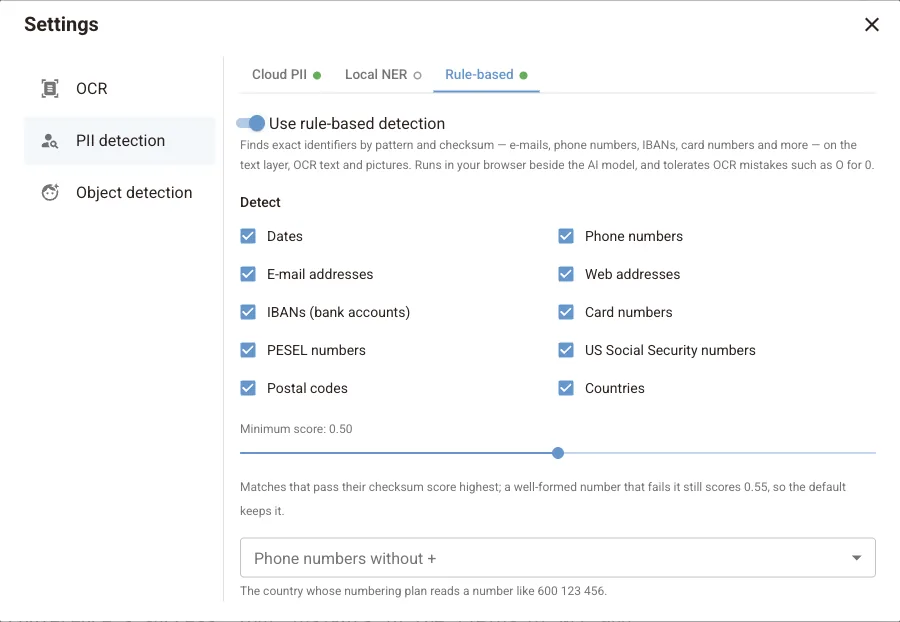Click the green status dot beside Cloud PII
Image resolution: width=900 pixels, height=622 pixels.
(x=317, y=75)
